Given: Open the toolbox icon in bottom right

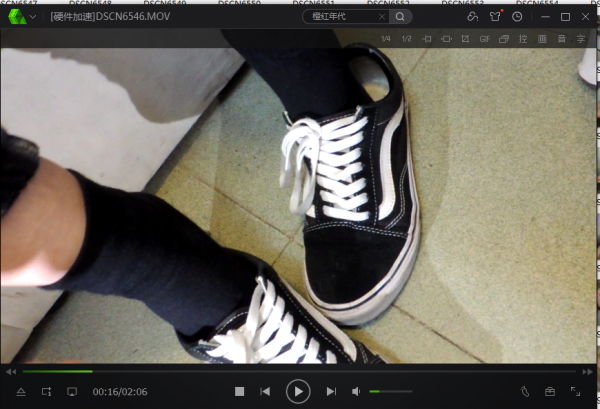Looking at the screenshot, I should (550, 391).
